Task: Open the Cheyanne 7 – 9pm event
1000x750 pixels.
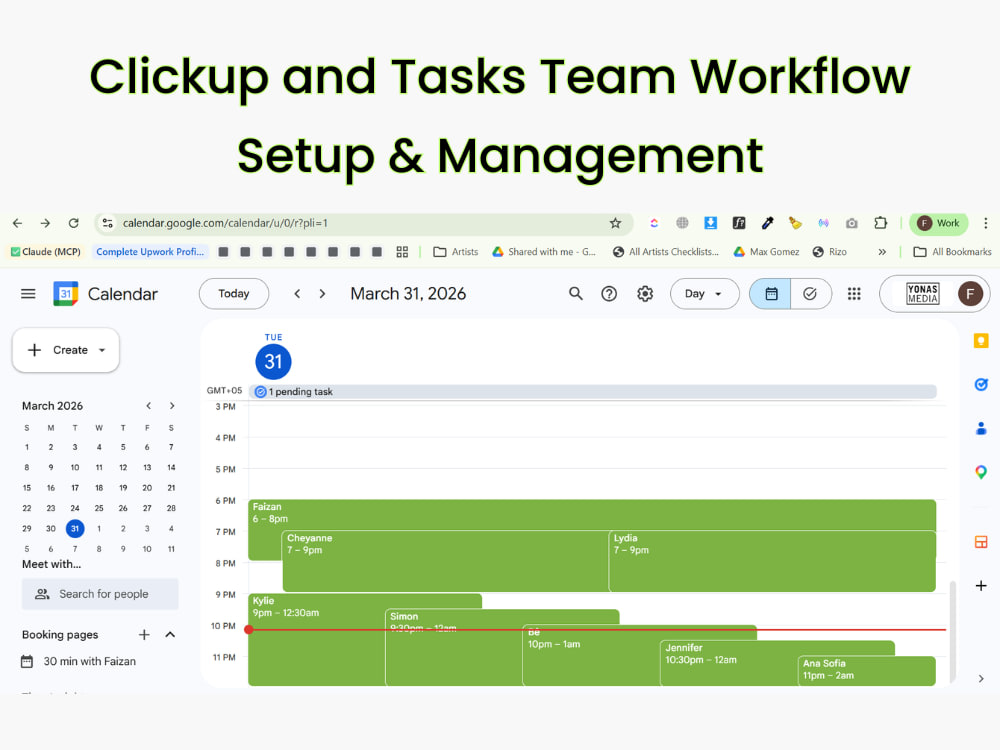Action: click(445, 561)
